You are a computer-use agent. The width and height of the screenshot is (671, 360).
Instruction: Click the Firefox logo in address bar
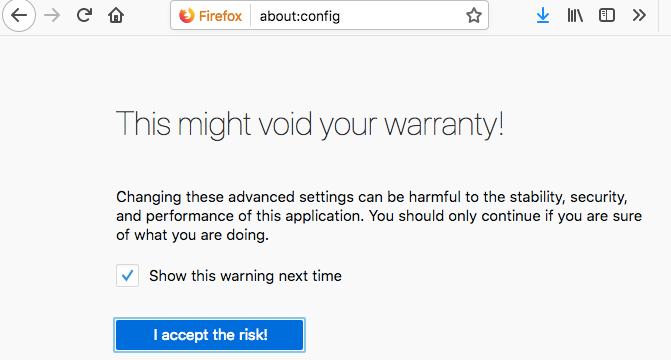coord(186,16)
